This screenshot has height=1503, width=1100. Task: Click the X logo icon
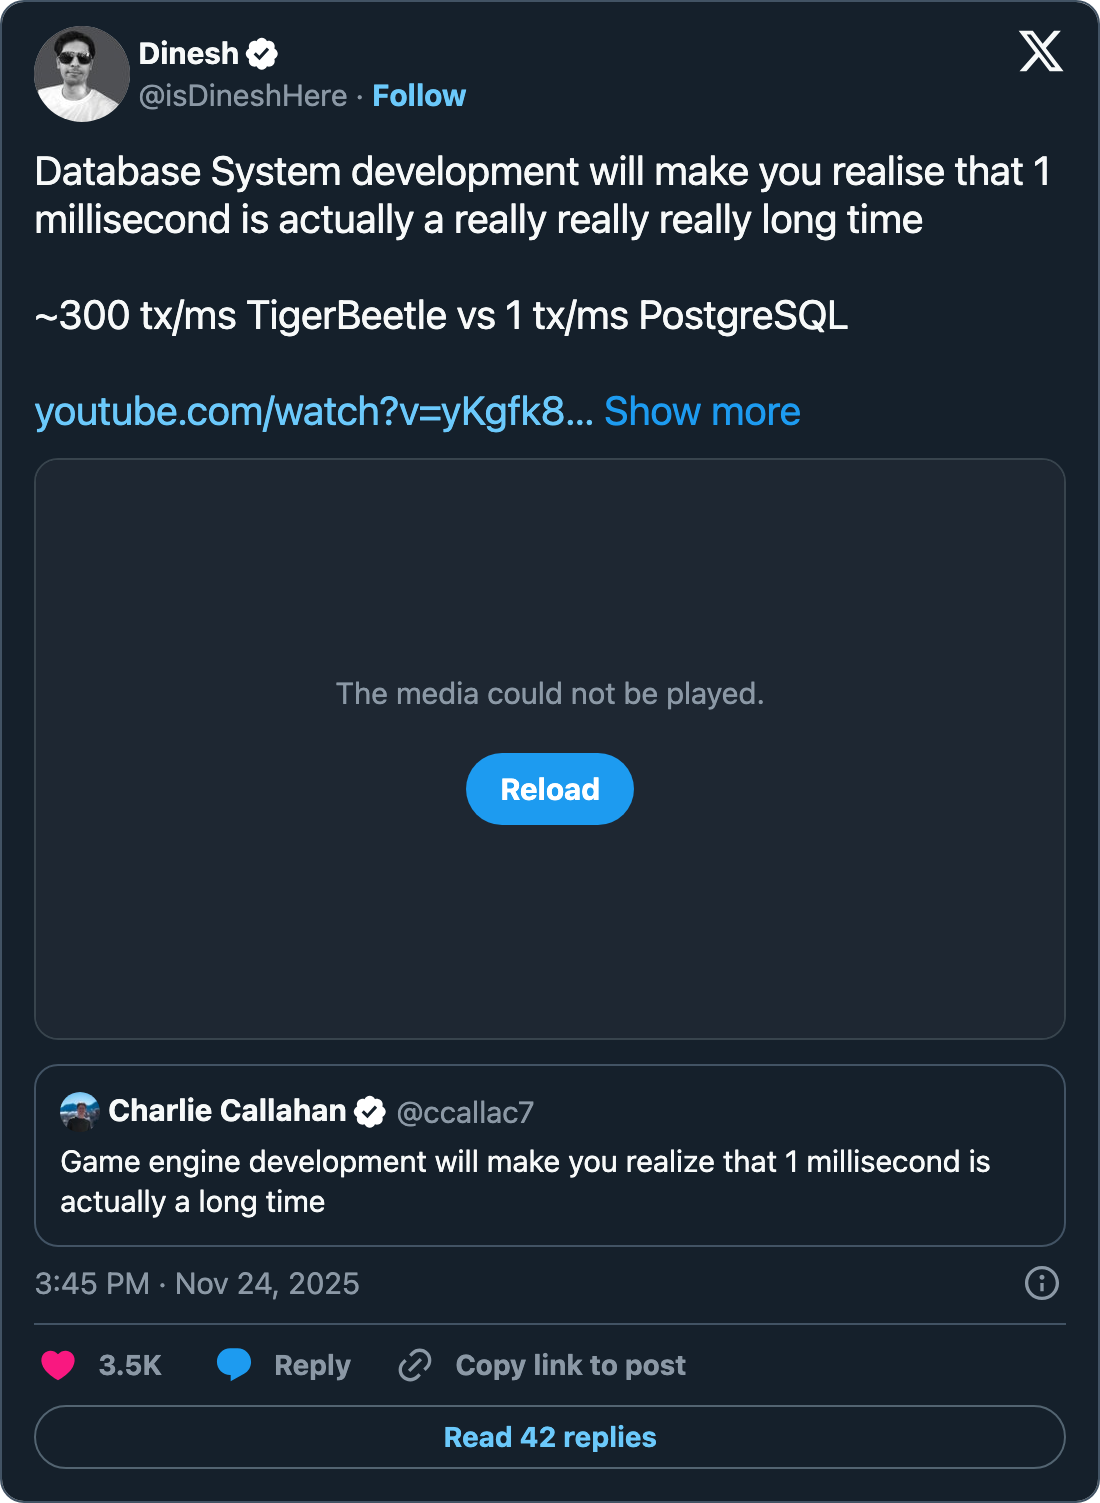tap(1040, 51)
